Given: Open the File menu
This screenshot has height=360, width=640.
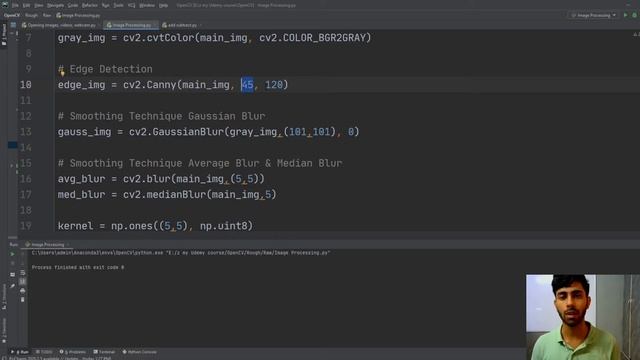Looking at the screenshot, I should [15, 5].
